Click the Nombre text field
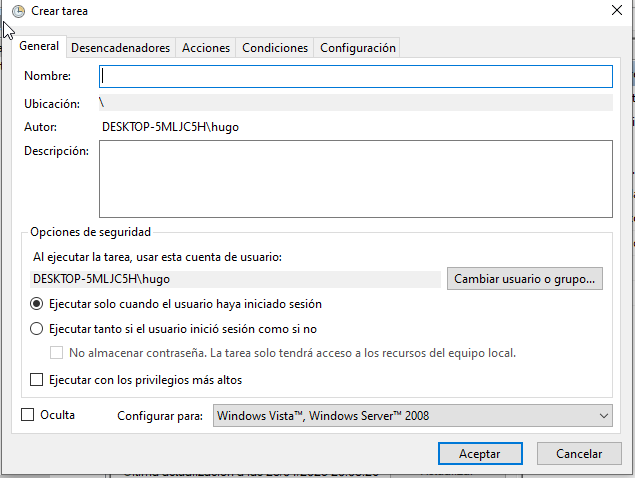This screenshot has width=635, height=478. [355, 77]
